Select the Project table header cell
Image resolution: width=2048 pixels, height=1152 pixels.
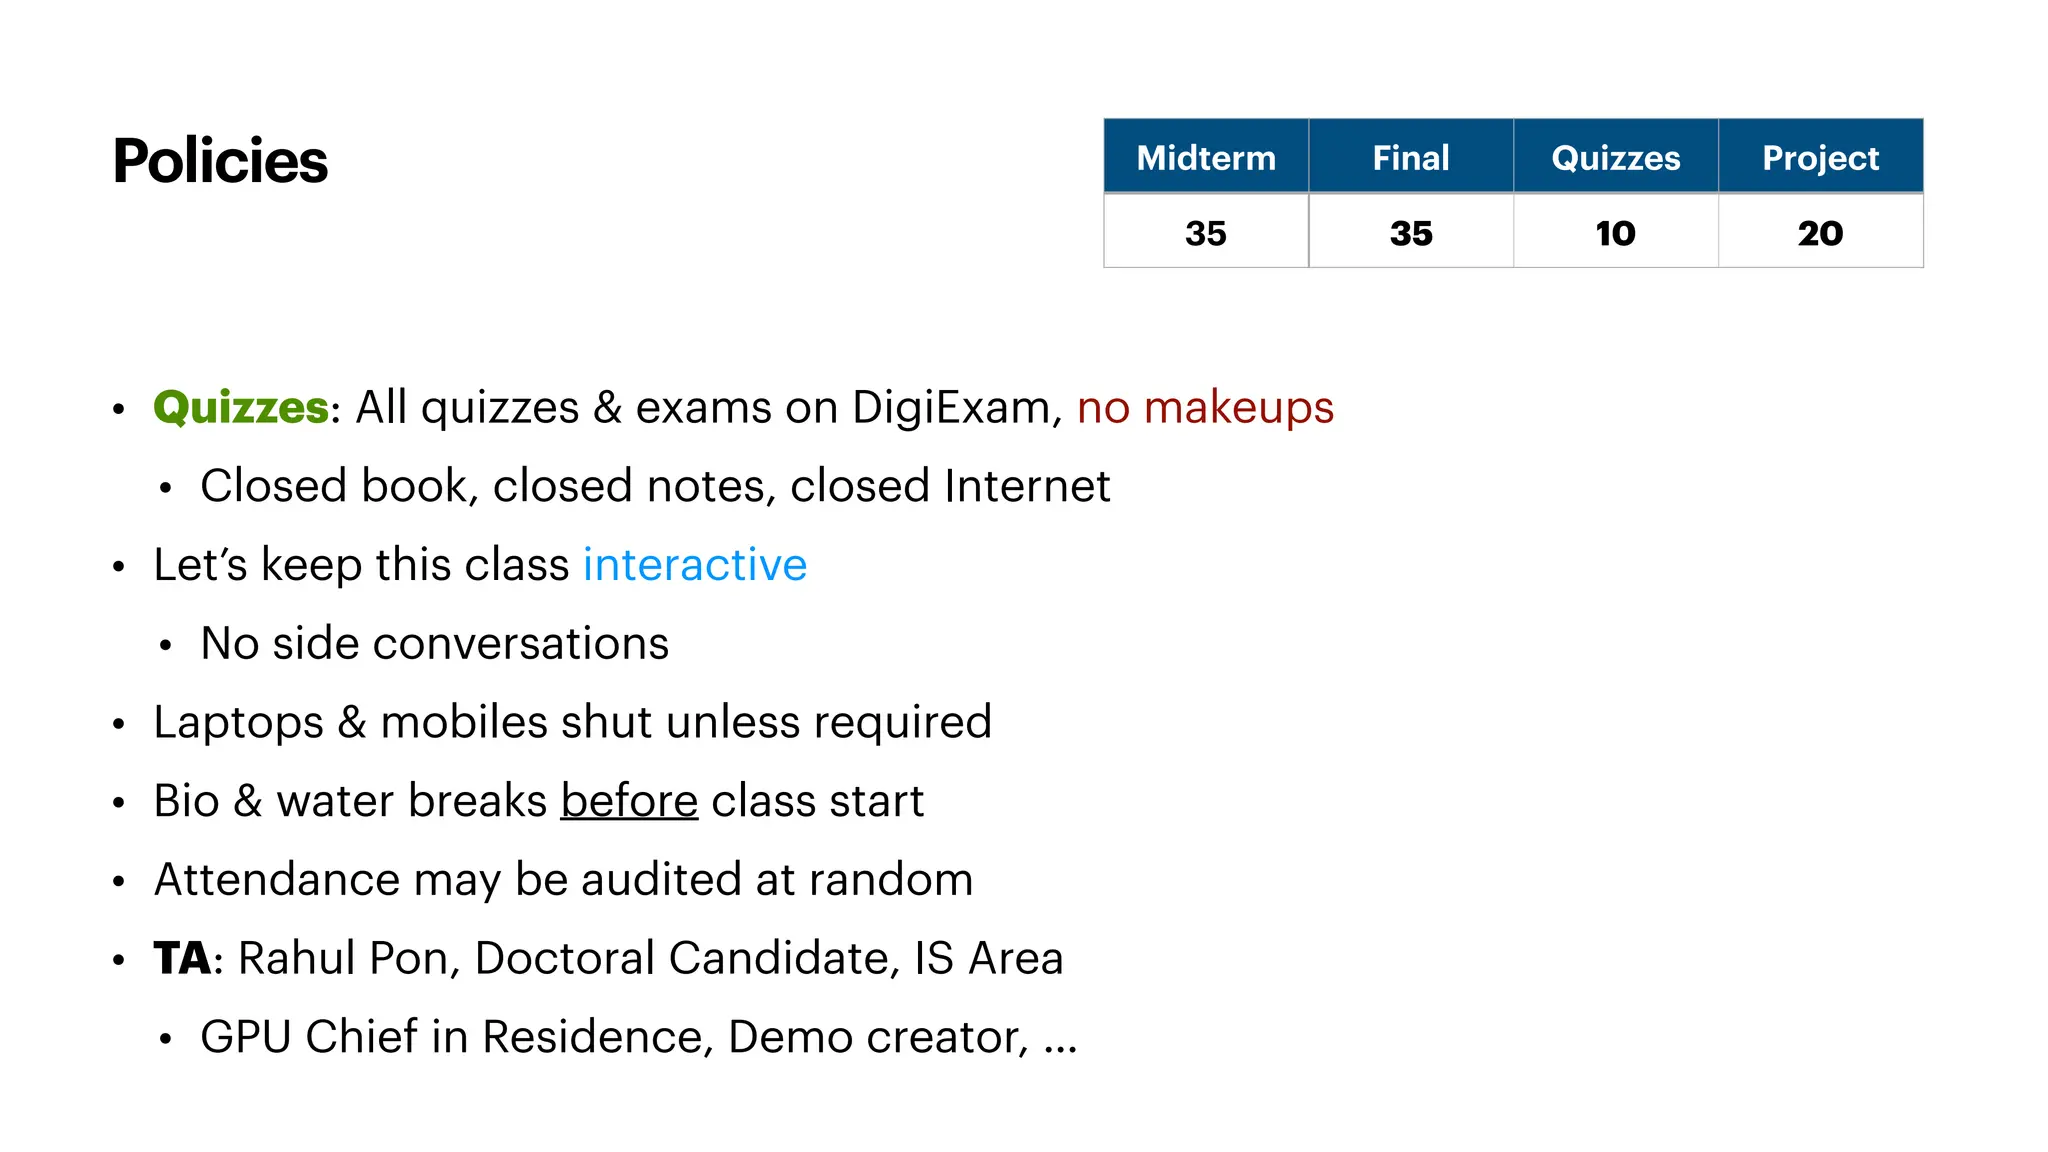coord(1821,156)
